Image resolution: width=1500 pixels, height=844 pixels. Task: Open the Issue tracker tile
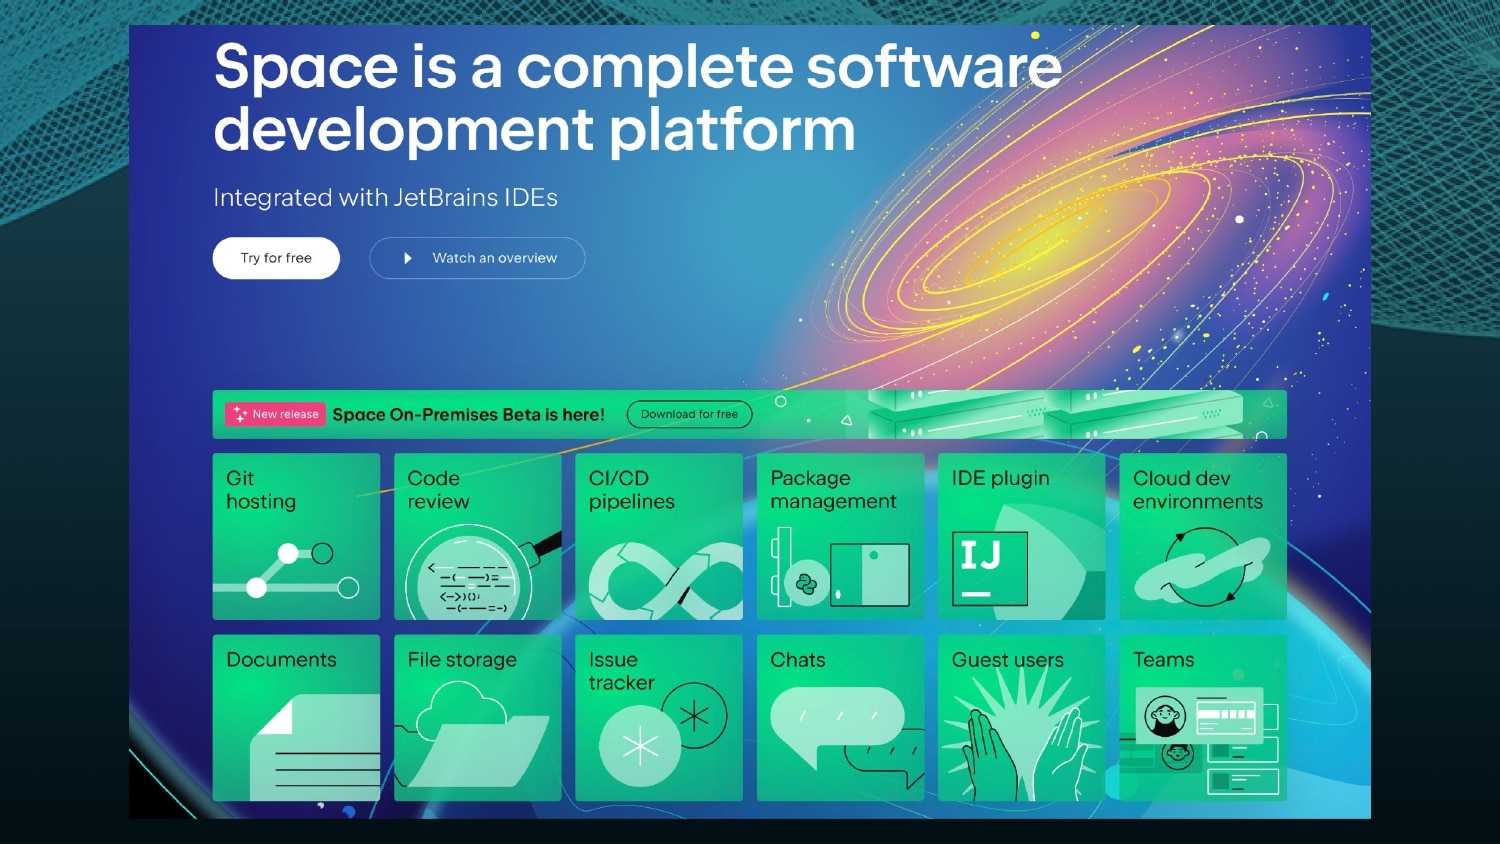click(x=659, y=718)
